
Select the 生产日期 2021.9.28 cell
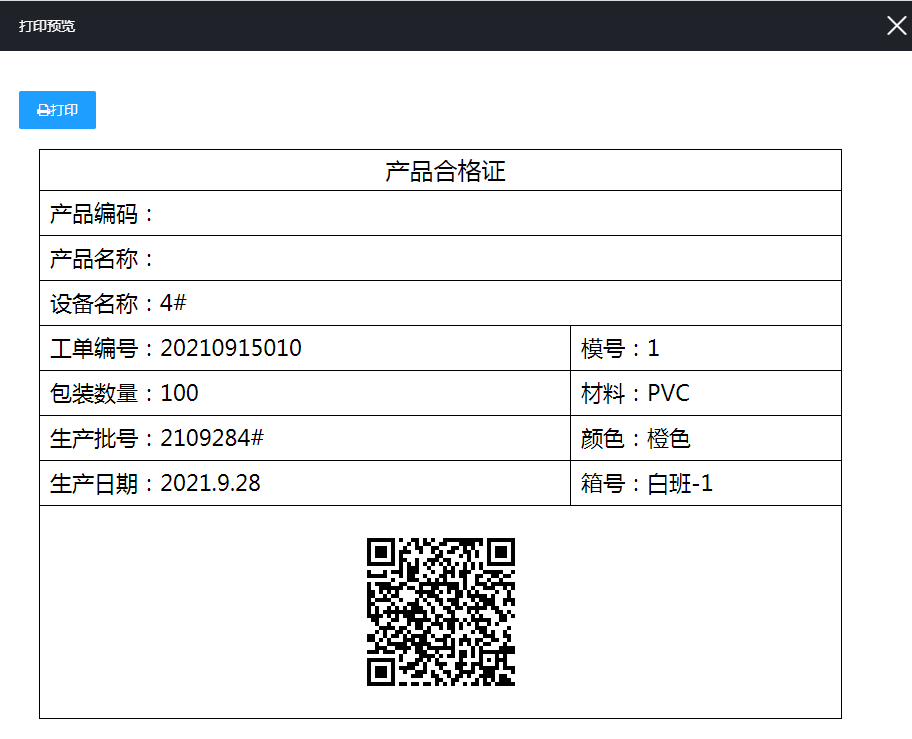pos(305,483)
